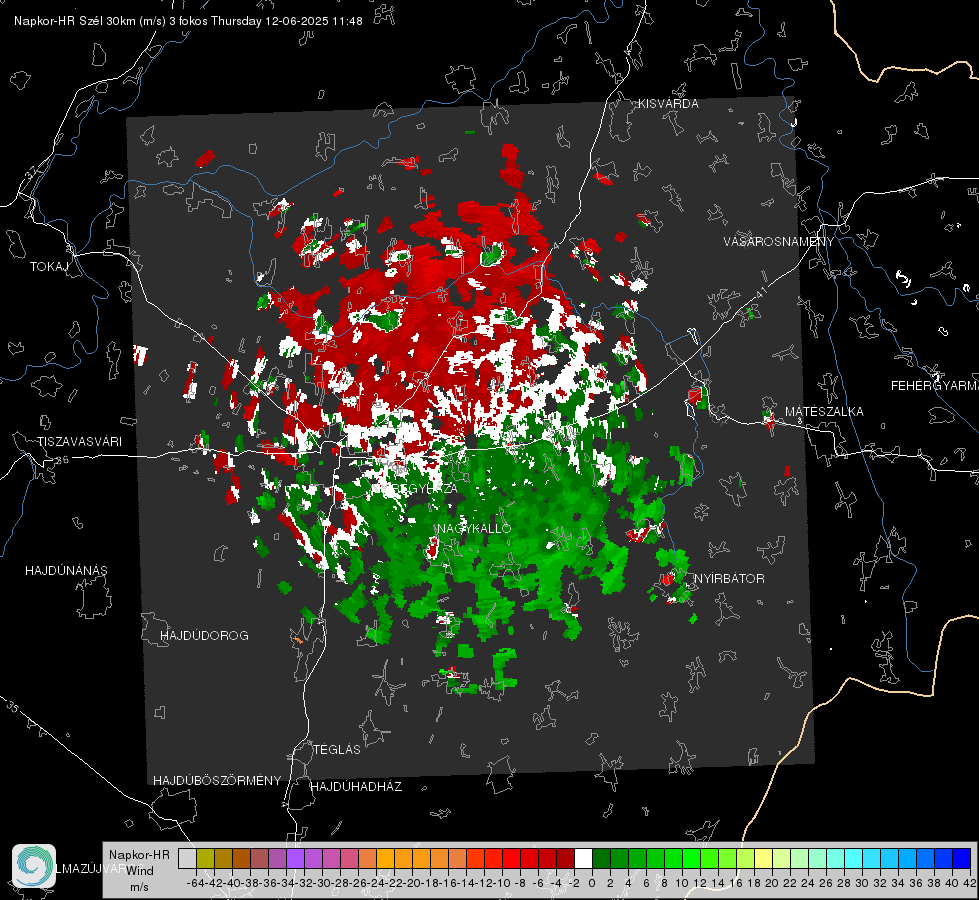Screen dimensions: 979x900
Task: Click the teal swirl logo icon
Action: pyautogui.click(x=34, y=866)
